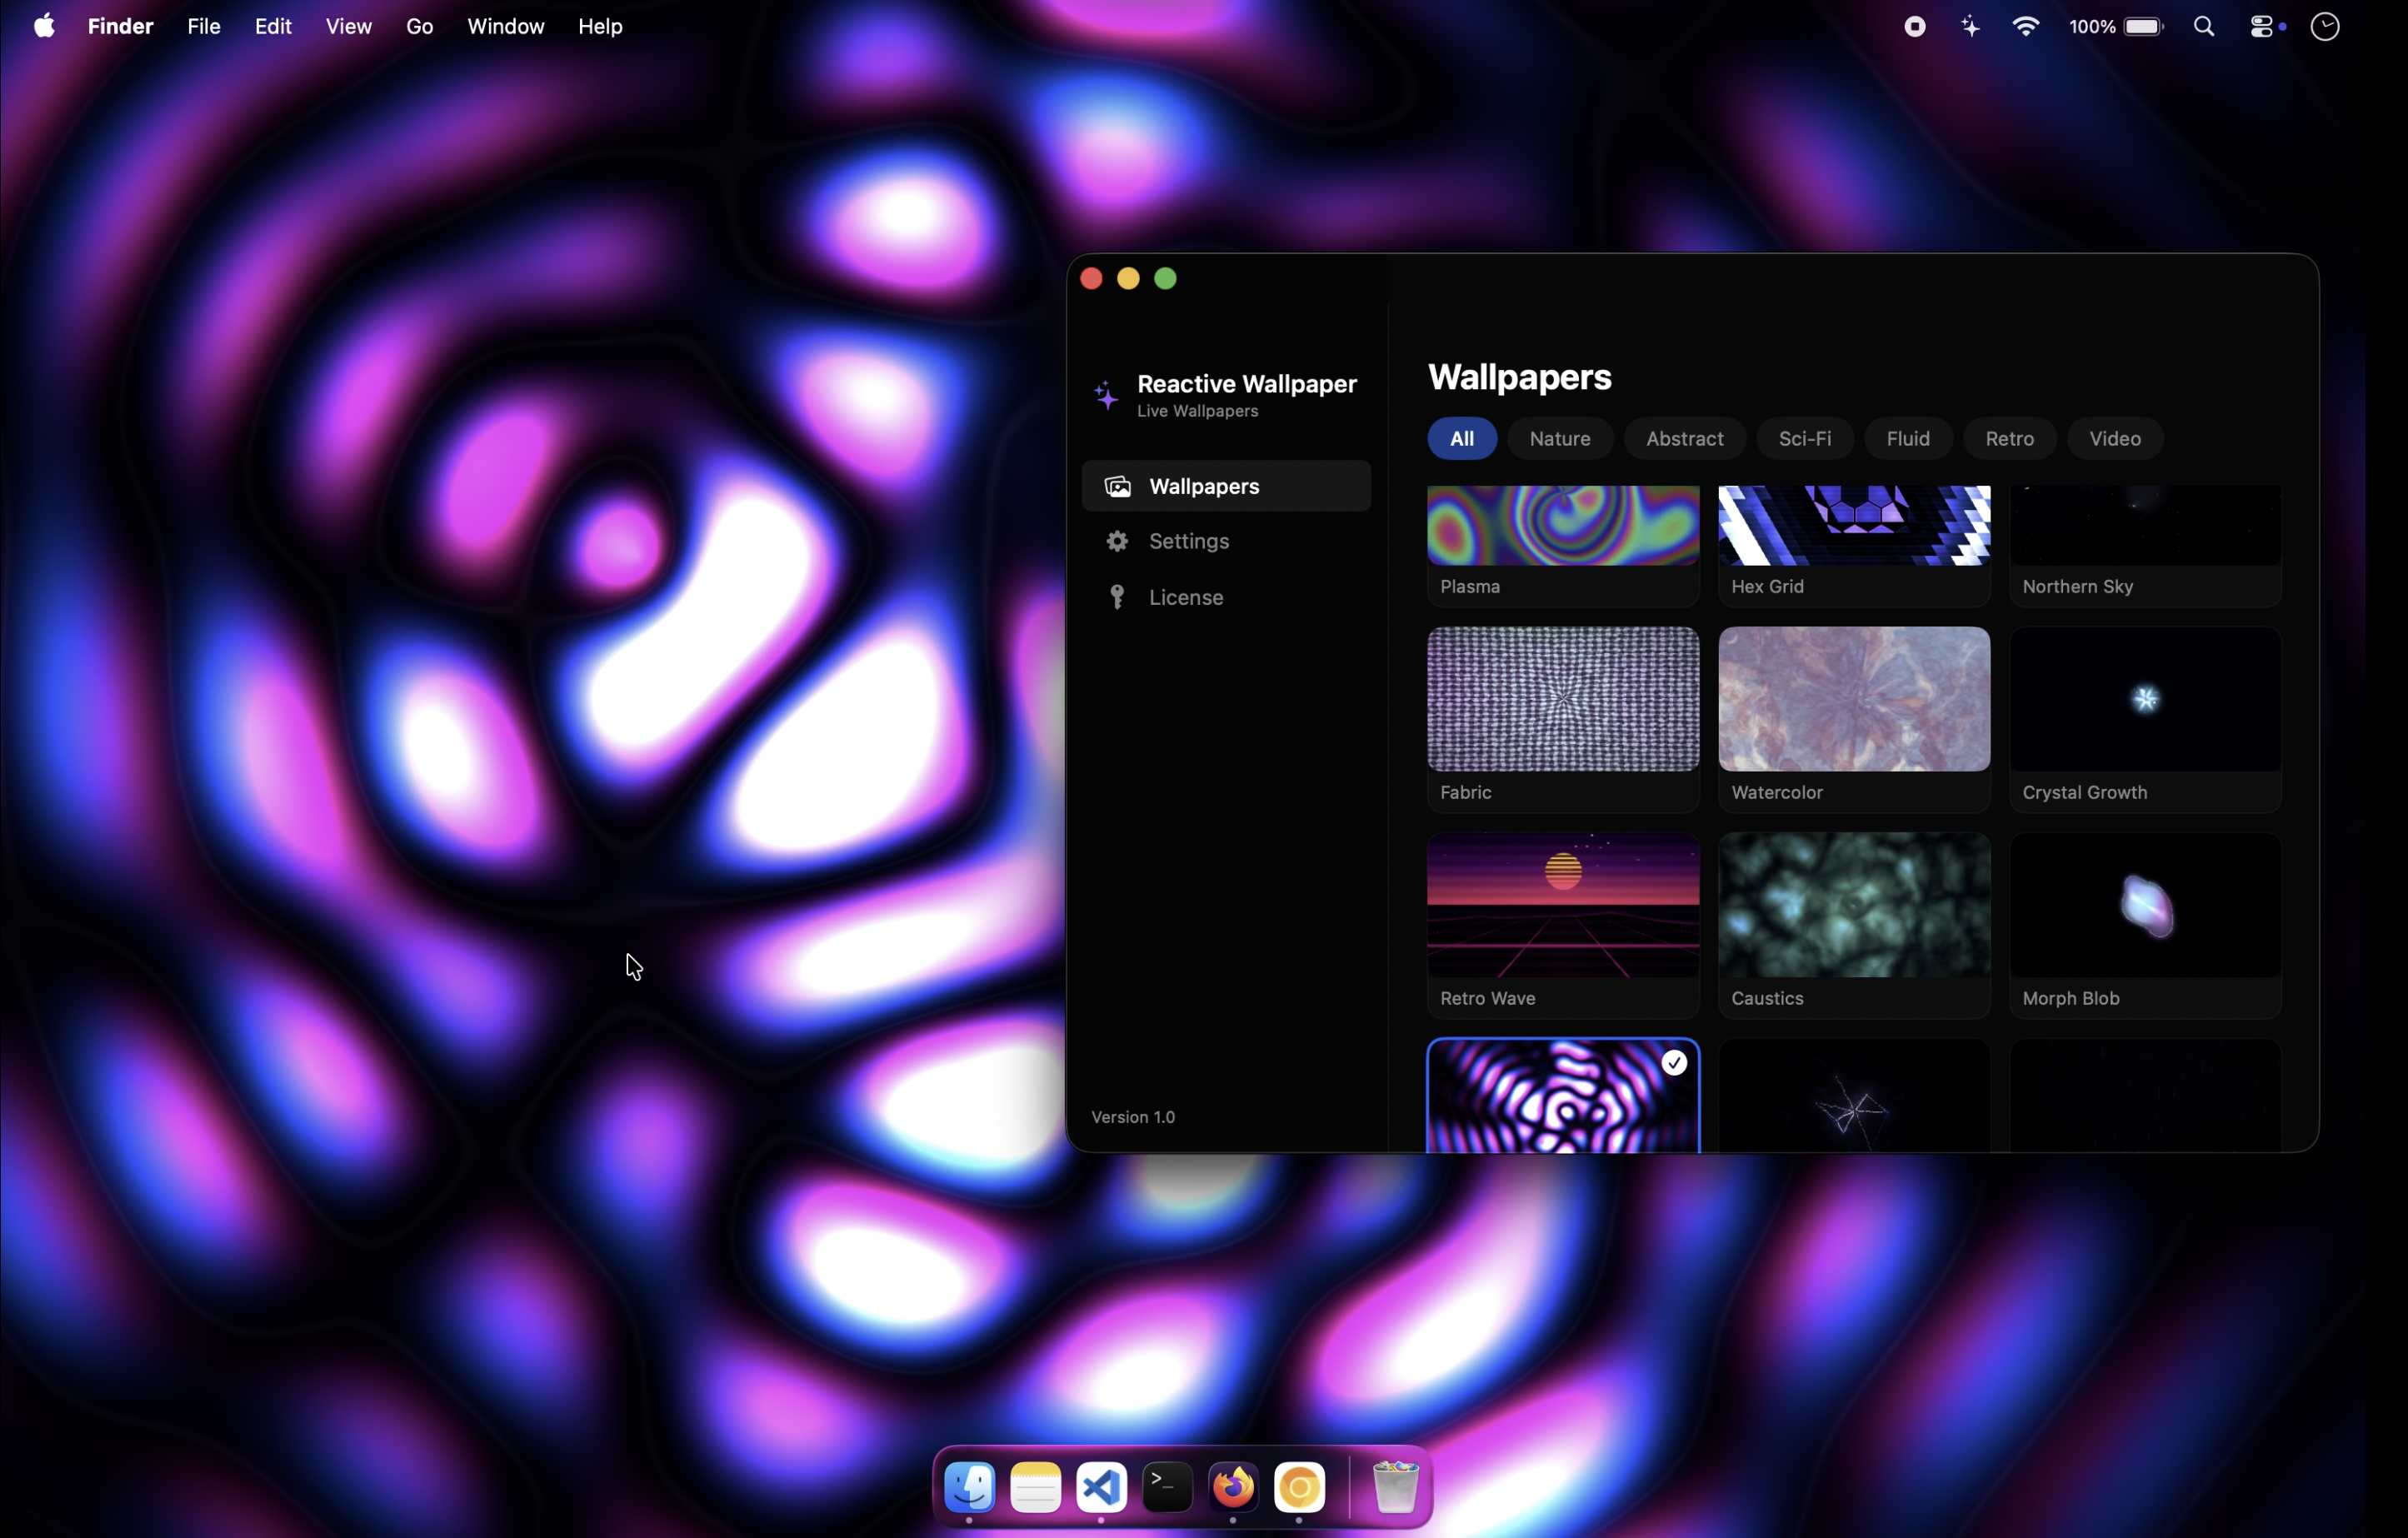This screenshot has width=2408, height=1538.
Task: Open Spotlight search in the menu bar
Action: tap(2203, 26)
